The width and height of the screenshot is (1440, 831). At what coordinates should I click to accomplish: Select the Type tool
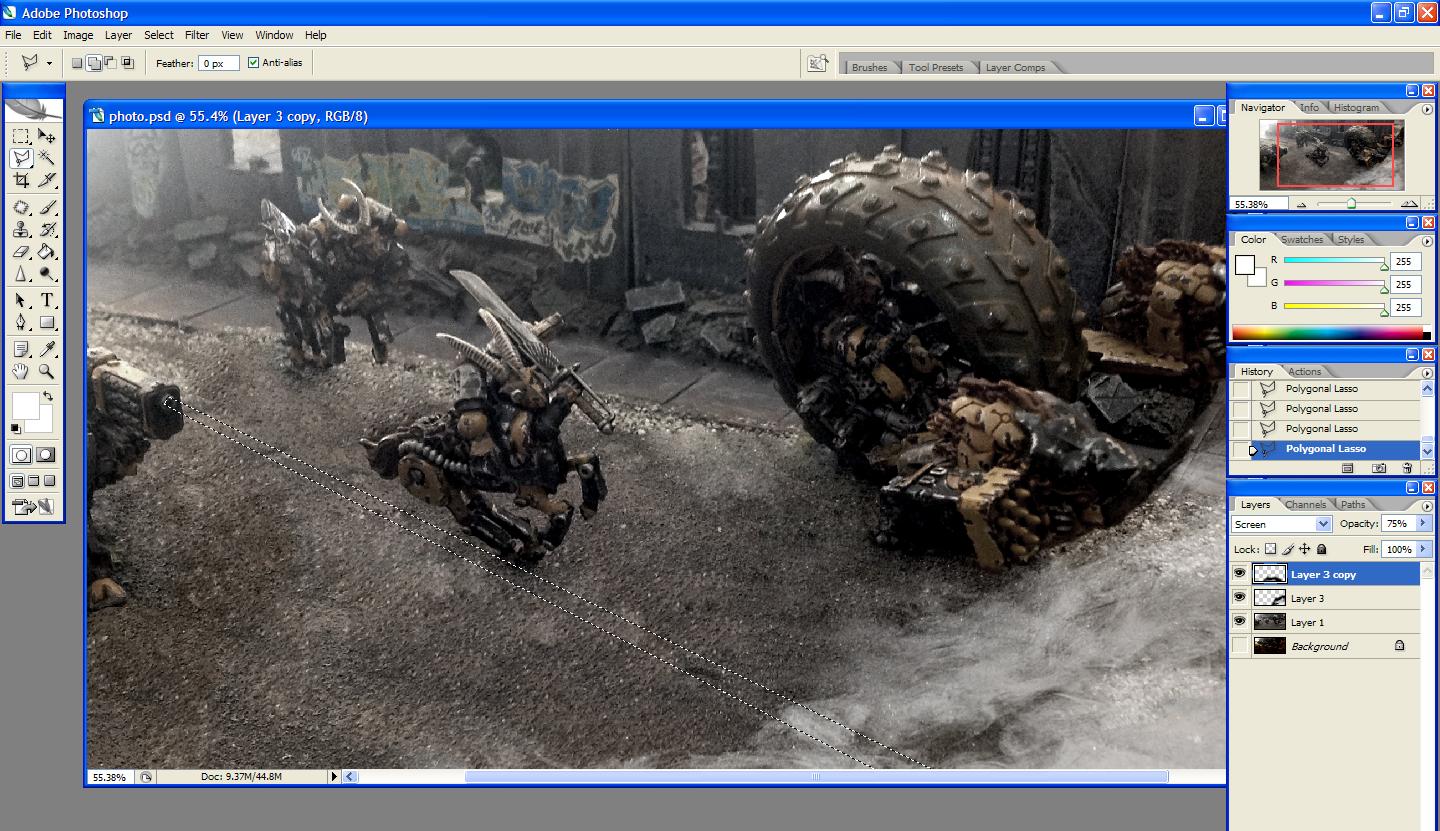coord(46,300)
